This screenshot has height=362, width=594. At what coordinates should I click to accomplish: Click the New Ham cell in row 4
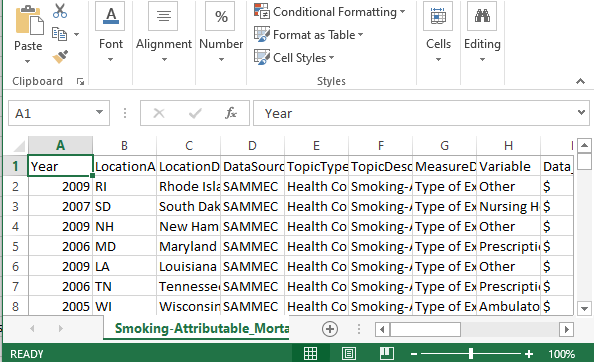point(189,226)
